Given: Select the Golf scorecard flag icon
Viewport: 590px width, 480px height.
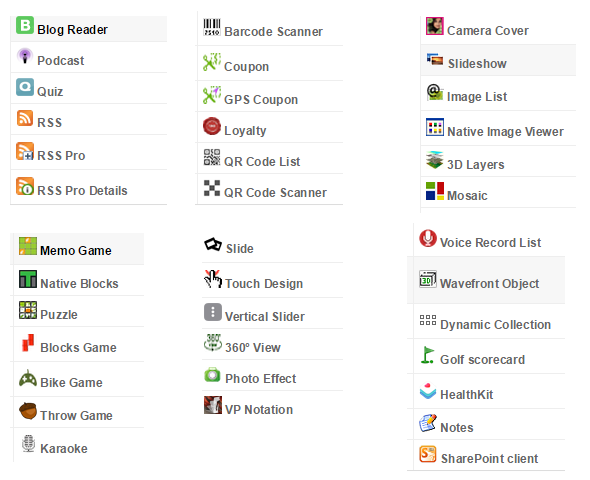Looking at the screenshot, I should tap(428, 355).
